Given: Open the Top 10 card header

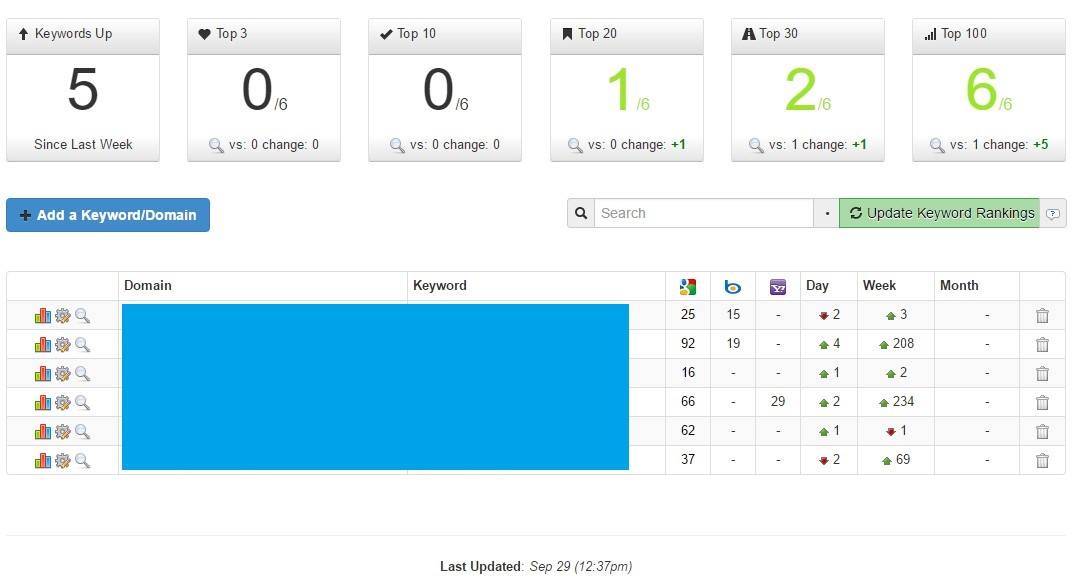Looking at the screenshot, I should click(445, 36).
